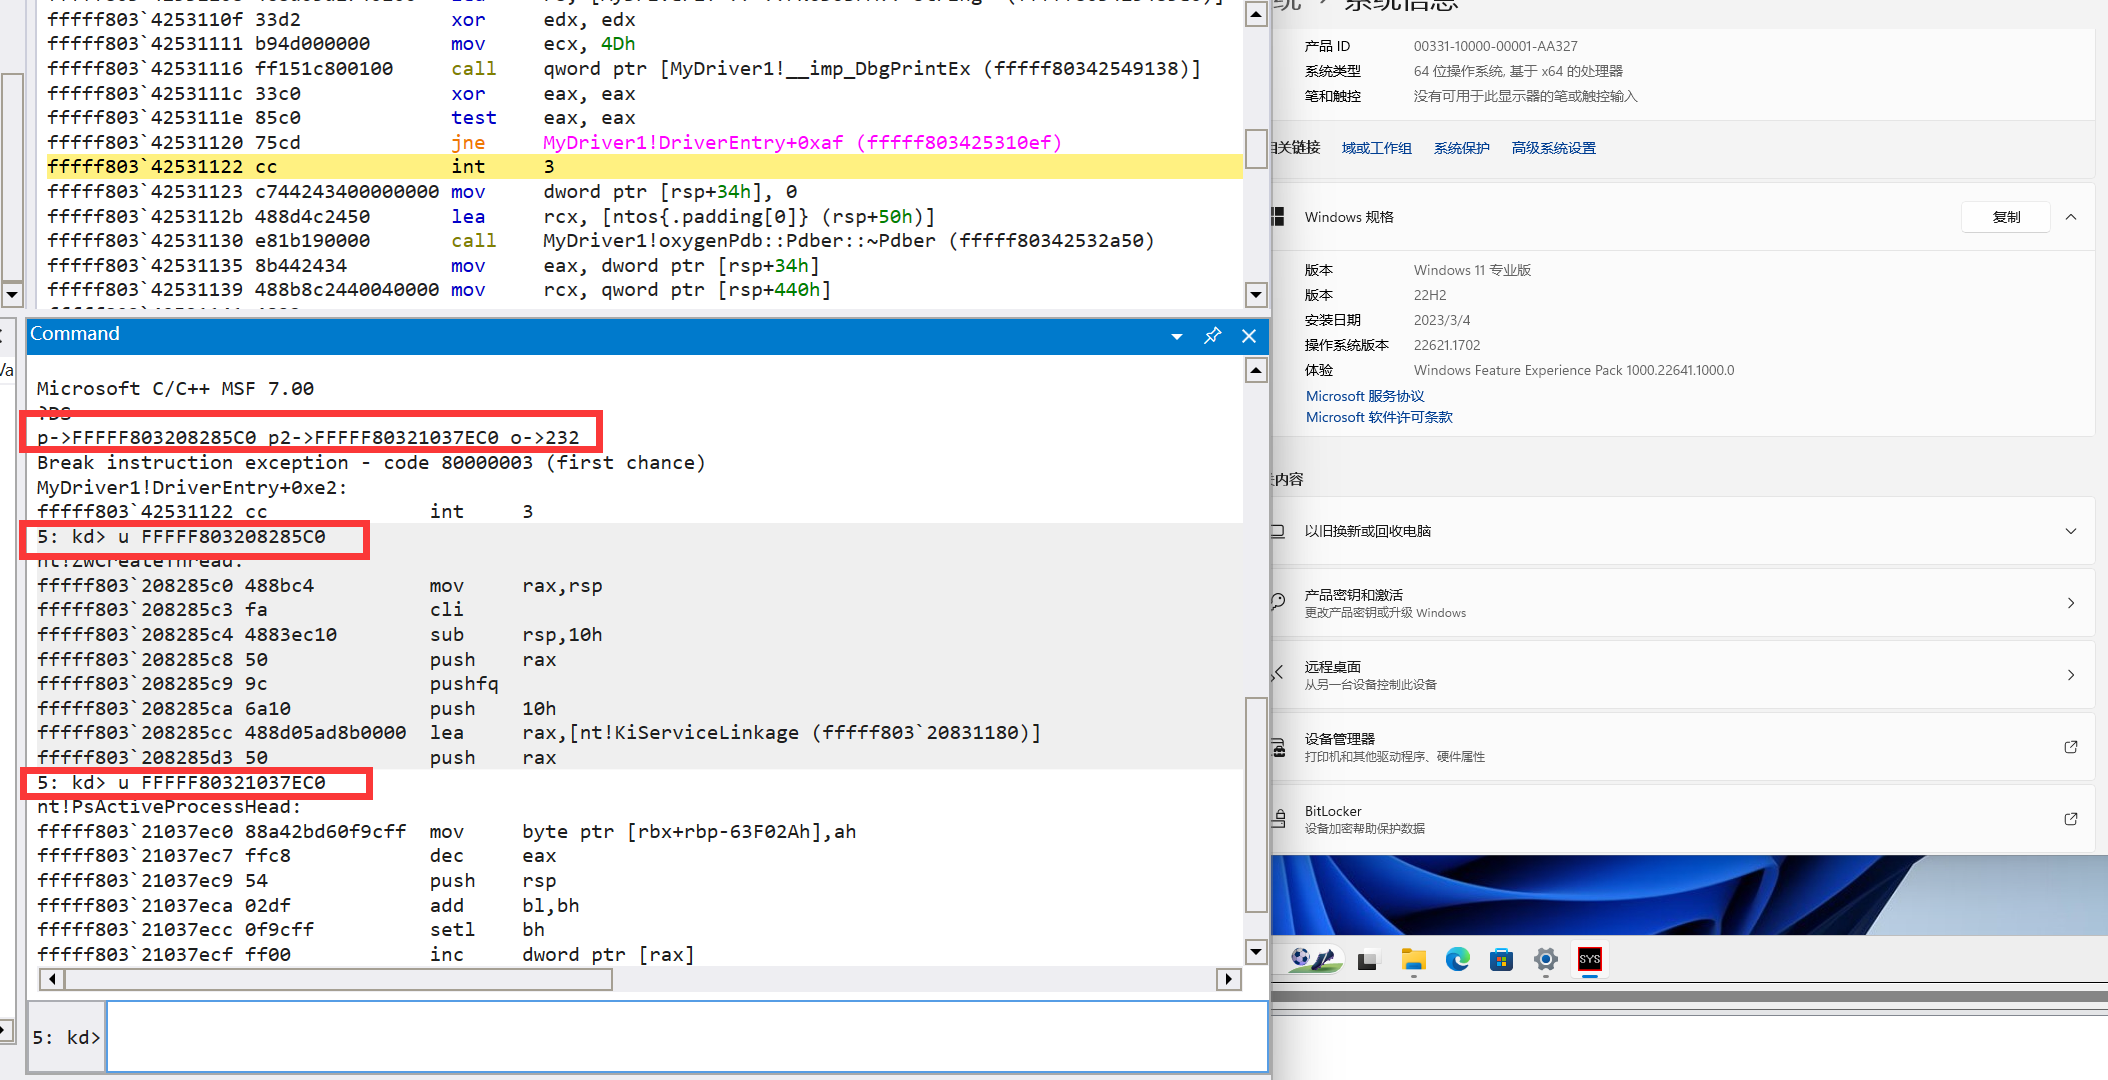Launch Microsoft Edge from taskbar
2108x1080 pixels.
pyautogui.click(x=1457, y=960)
